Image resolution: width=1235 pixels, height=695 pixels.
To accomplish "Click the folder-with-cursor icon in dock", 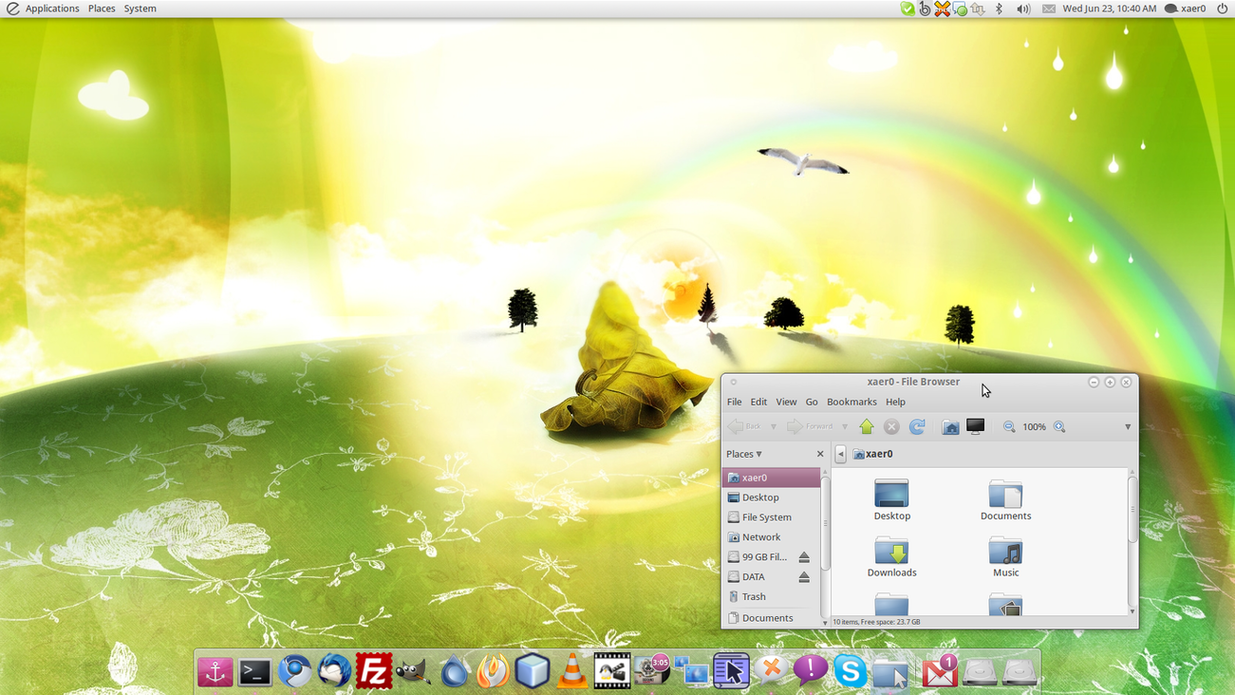I will click(890, 672).
